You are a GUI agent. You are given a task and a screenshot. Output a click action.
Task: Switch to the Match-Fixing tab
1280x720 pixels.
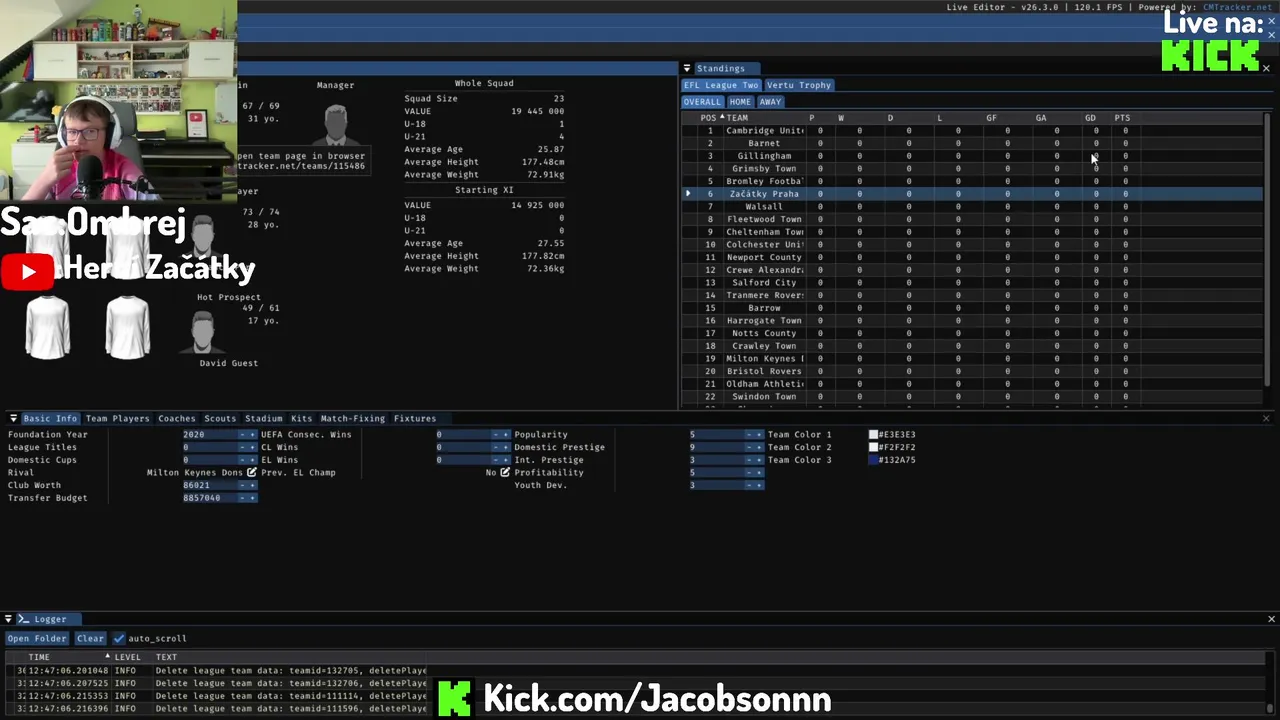[353, 418]
